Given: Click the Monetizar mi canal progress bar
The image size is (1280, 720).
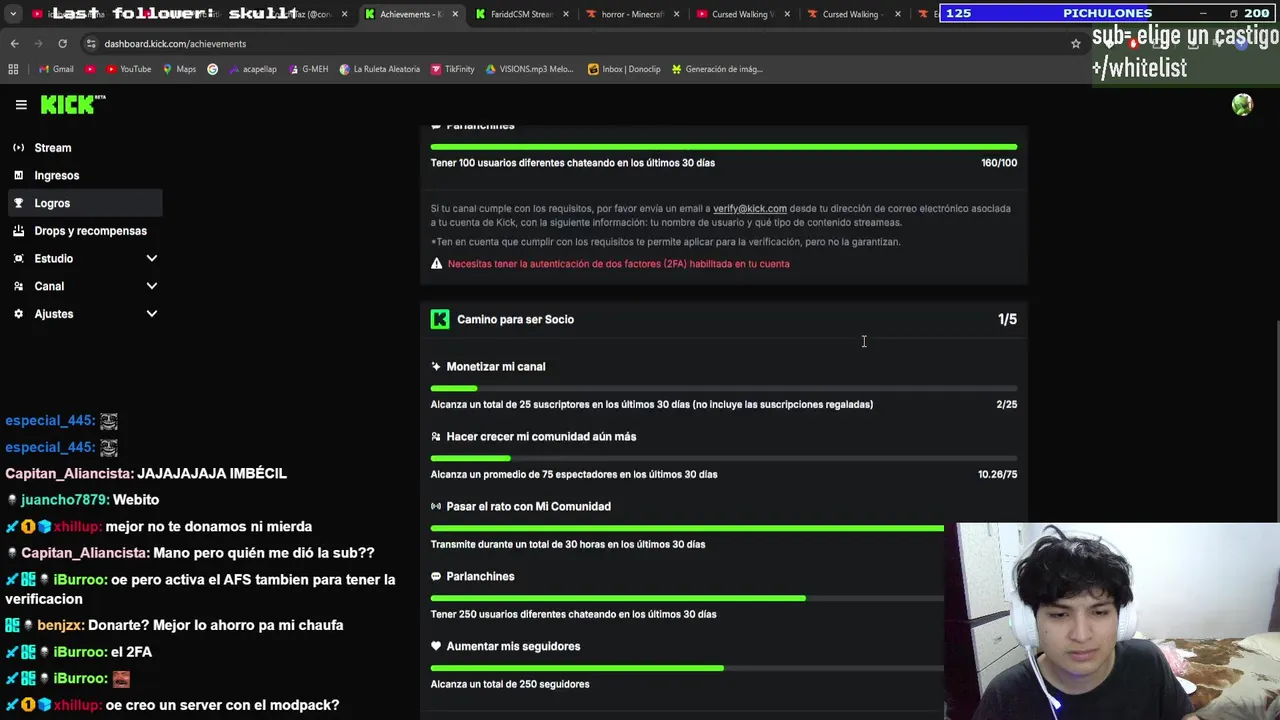Looking at the screenshot, I should pyautogui.click(x=724, y=388).
